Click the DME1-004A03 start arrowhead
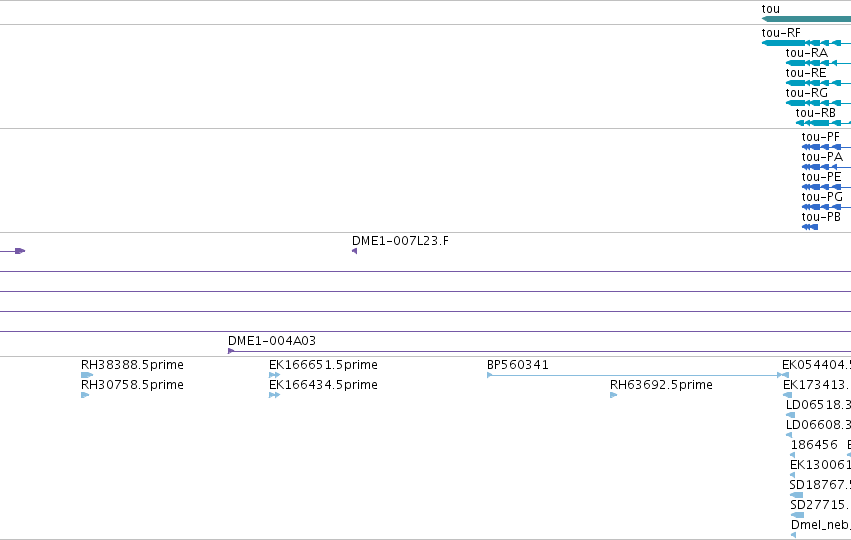Viewport: 851px width, 540px height. click(x=231, y=351)
